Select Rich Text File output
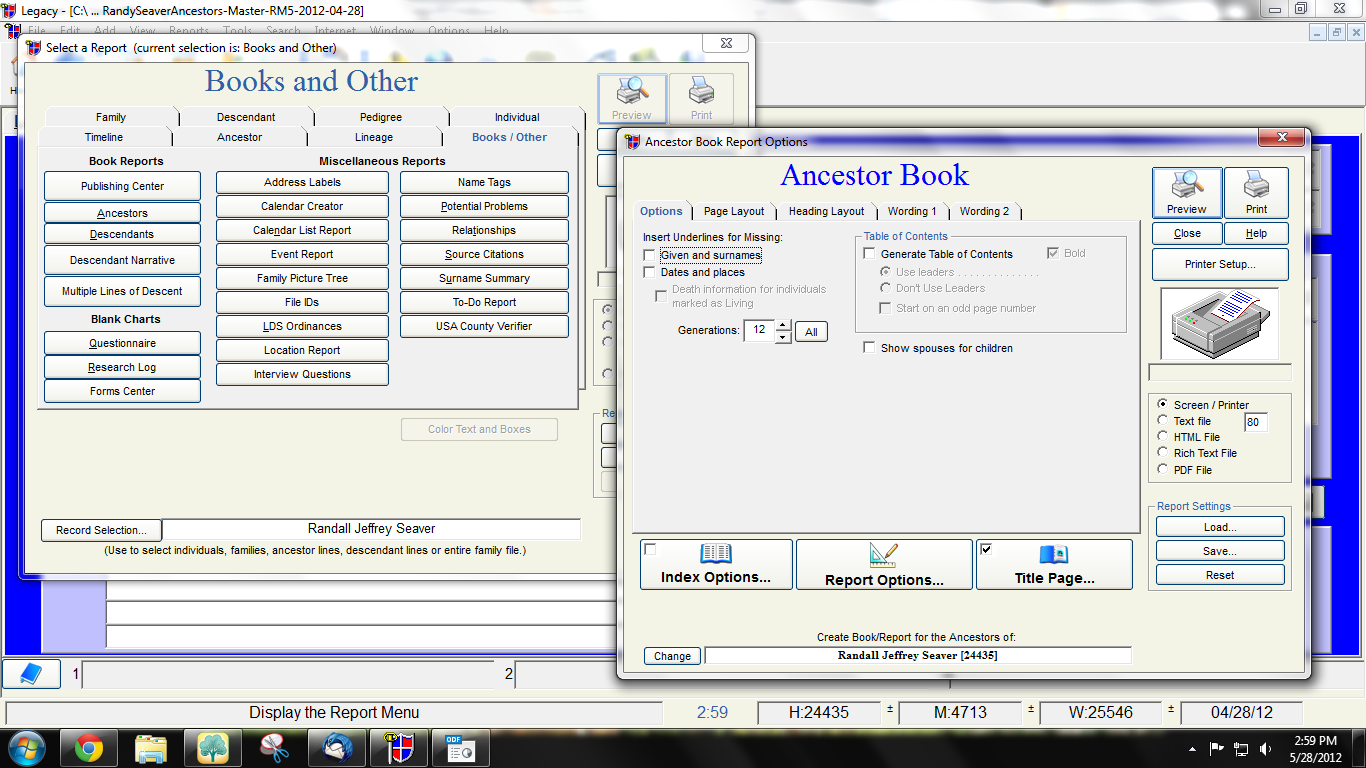 pyautogui.click(x=1163, y=453)
